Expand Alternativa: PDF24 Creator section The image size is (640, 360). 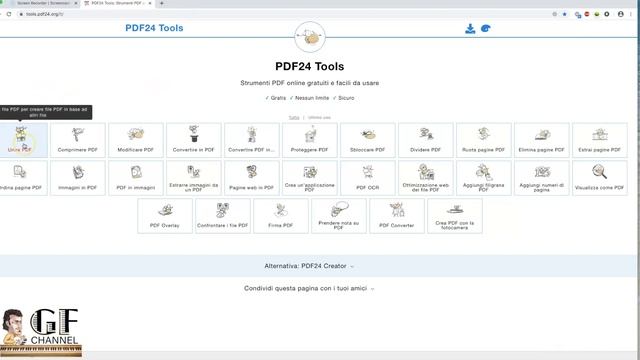309,266
